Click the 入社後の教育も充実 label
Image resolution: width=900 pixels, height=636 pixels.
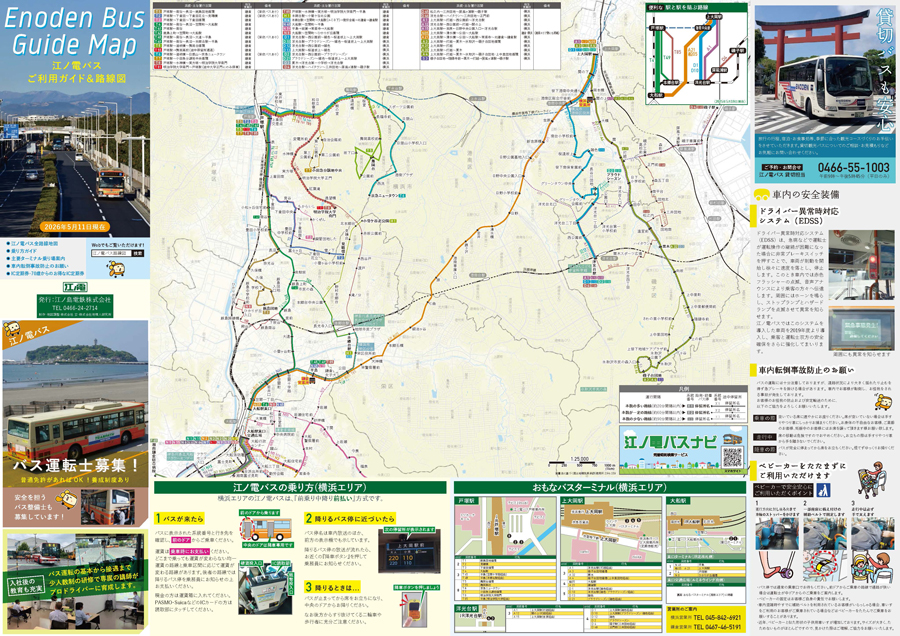point(26,586)
